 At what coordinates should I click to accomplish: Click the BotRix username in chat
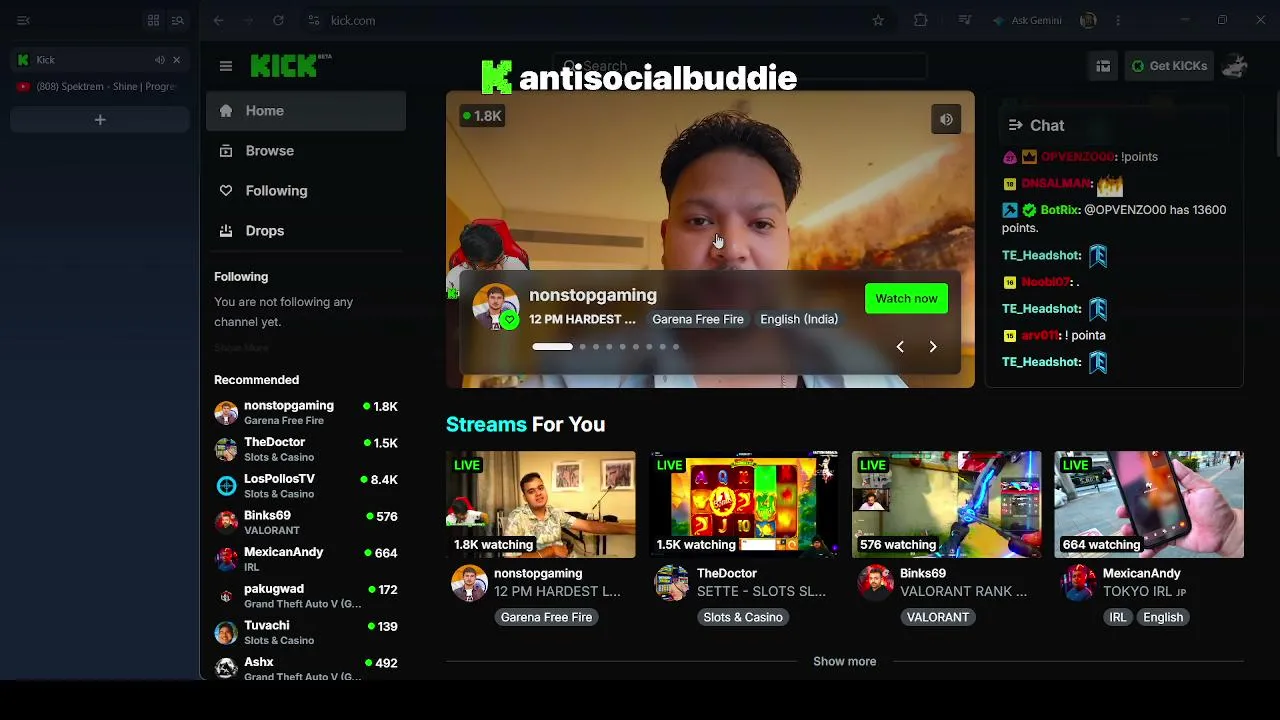click(x=1060, y=210)
